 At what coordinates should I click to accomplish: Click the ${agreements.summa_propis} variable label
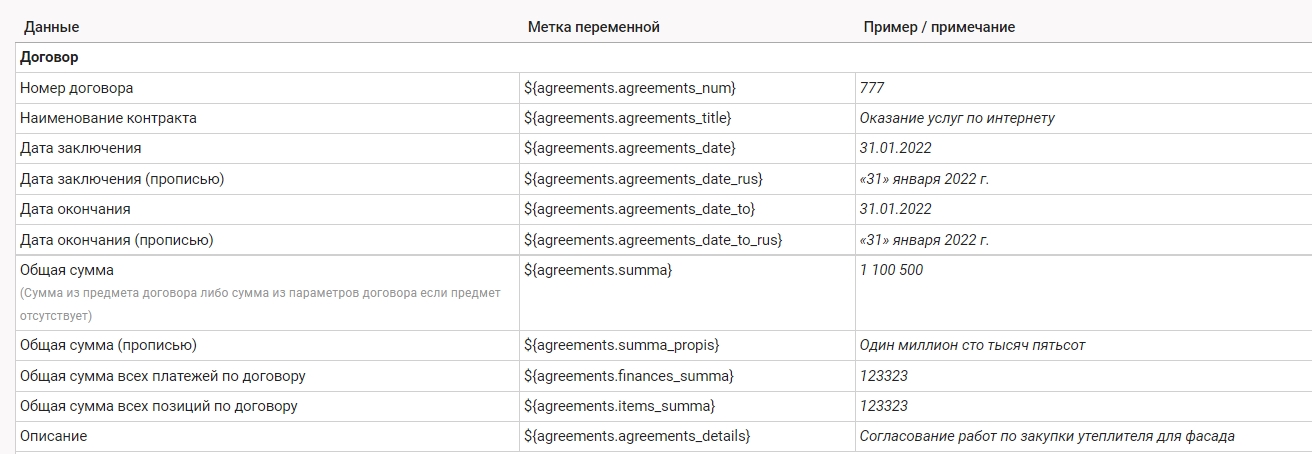621,345
